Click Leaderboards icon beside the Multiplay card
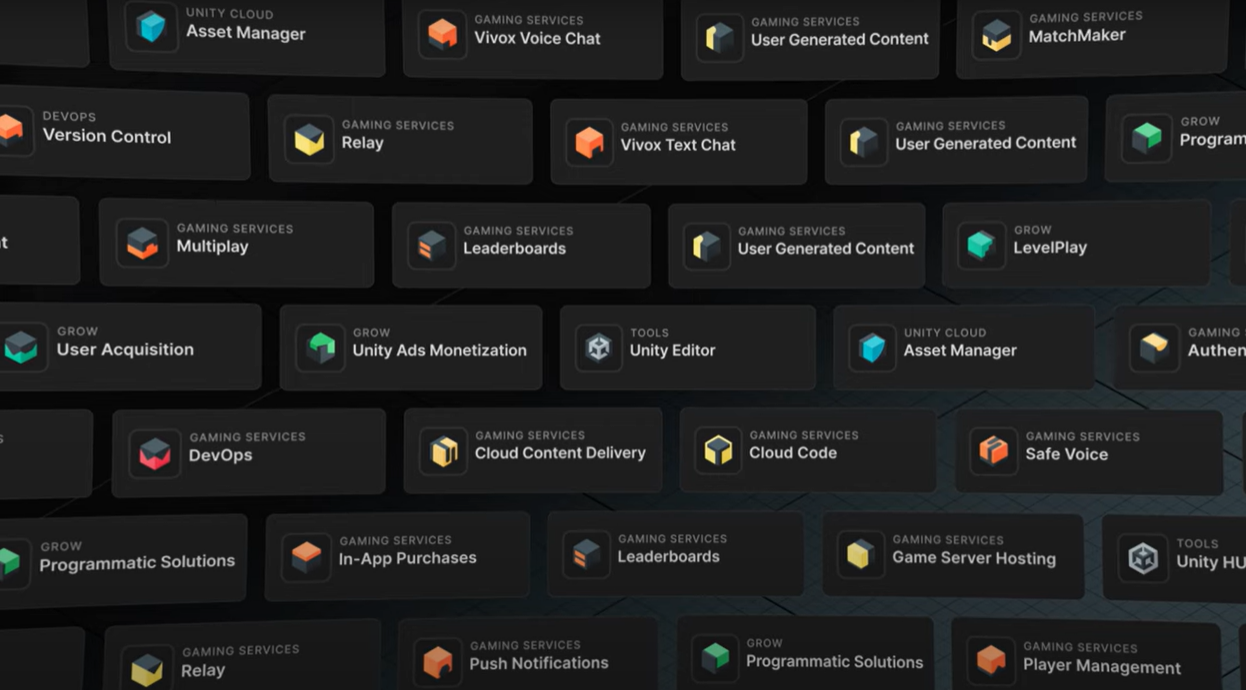The width and height of the screenshot is (1246, 690). click(x=431, y=245)
